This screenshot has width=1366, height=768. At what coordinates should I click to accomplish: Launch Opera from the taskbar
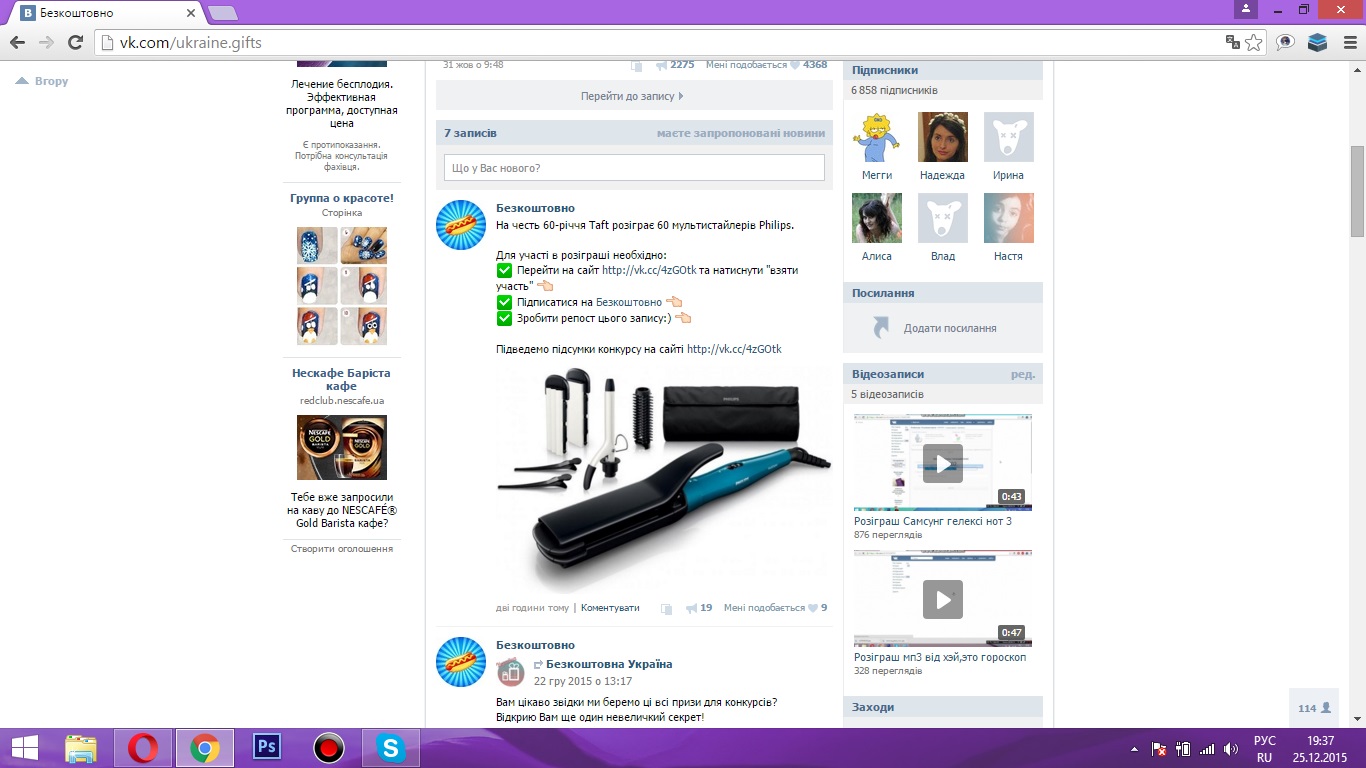[x=143, y=748]
